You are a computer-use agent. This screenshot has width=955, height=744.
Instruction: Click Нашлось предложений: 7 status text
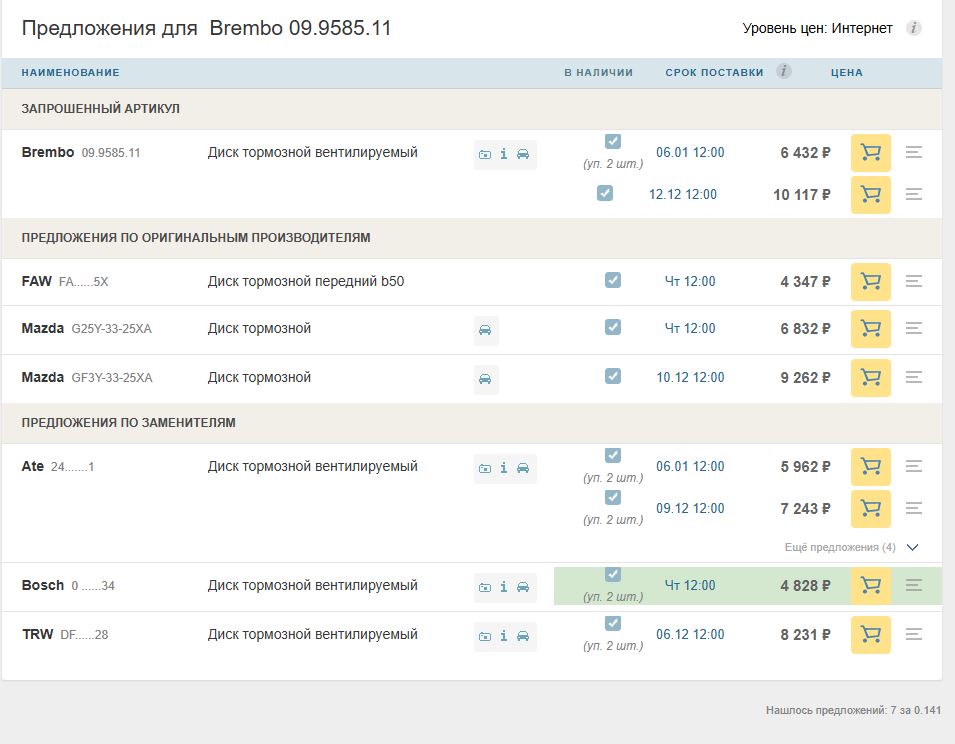853,710
